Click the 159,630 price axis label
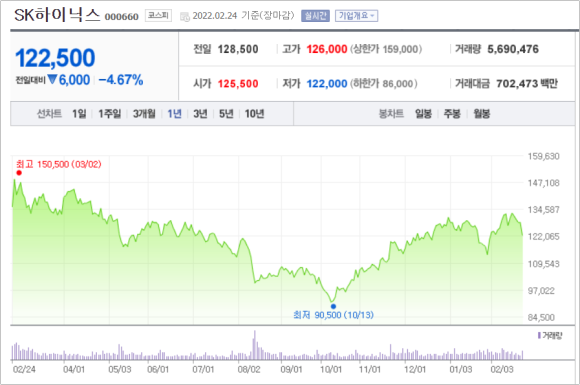The image size is (580, 385). click(x=543, y=156)
